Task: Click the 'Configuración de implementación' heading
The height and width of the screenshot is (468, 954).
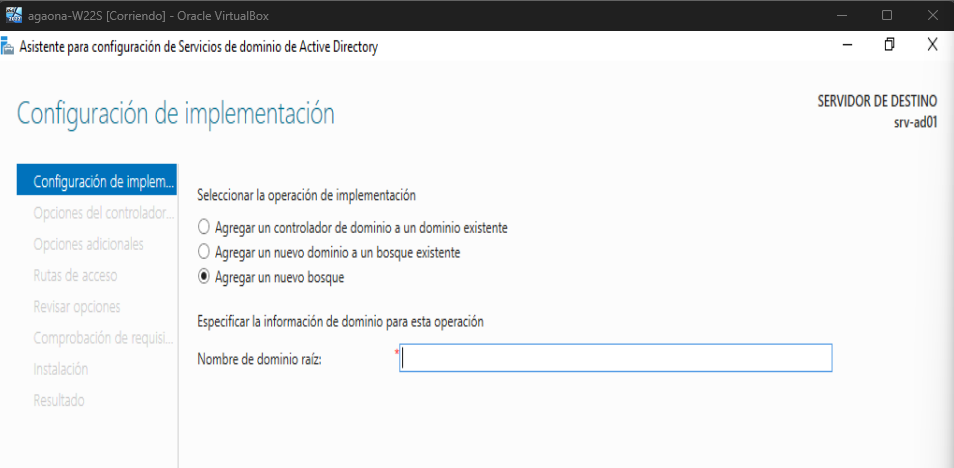Action: pyautogui.click(x=176, y=114)
